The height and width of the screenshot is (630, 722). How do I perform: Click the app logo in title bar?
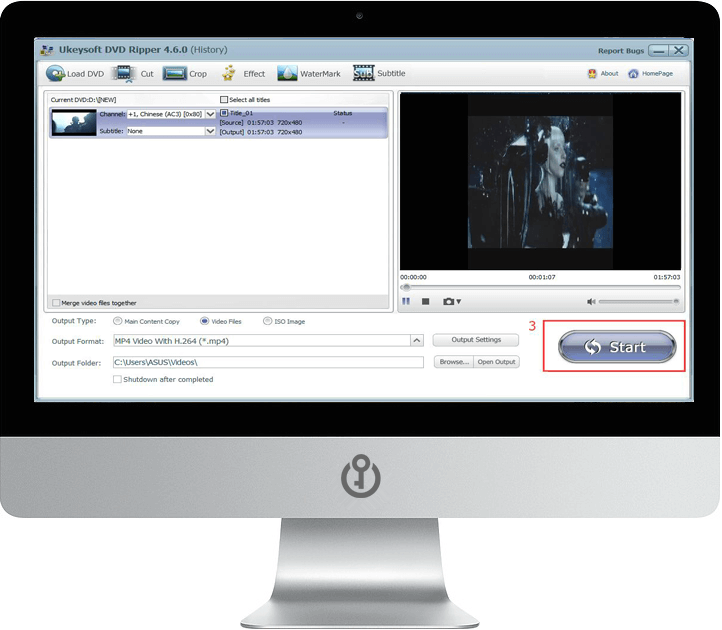coord(47,50)
